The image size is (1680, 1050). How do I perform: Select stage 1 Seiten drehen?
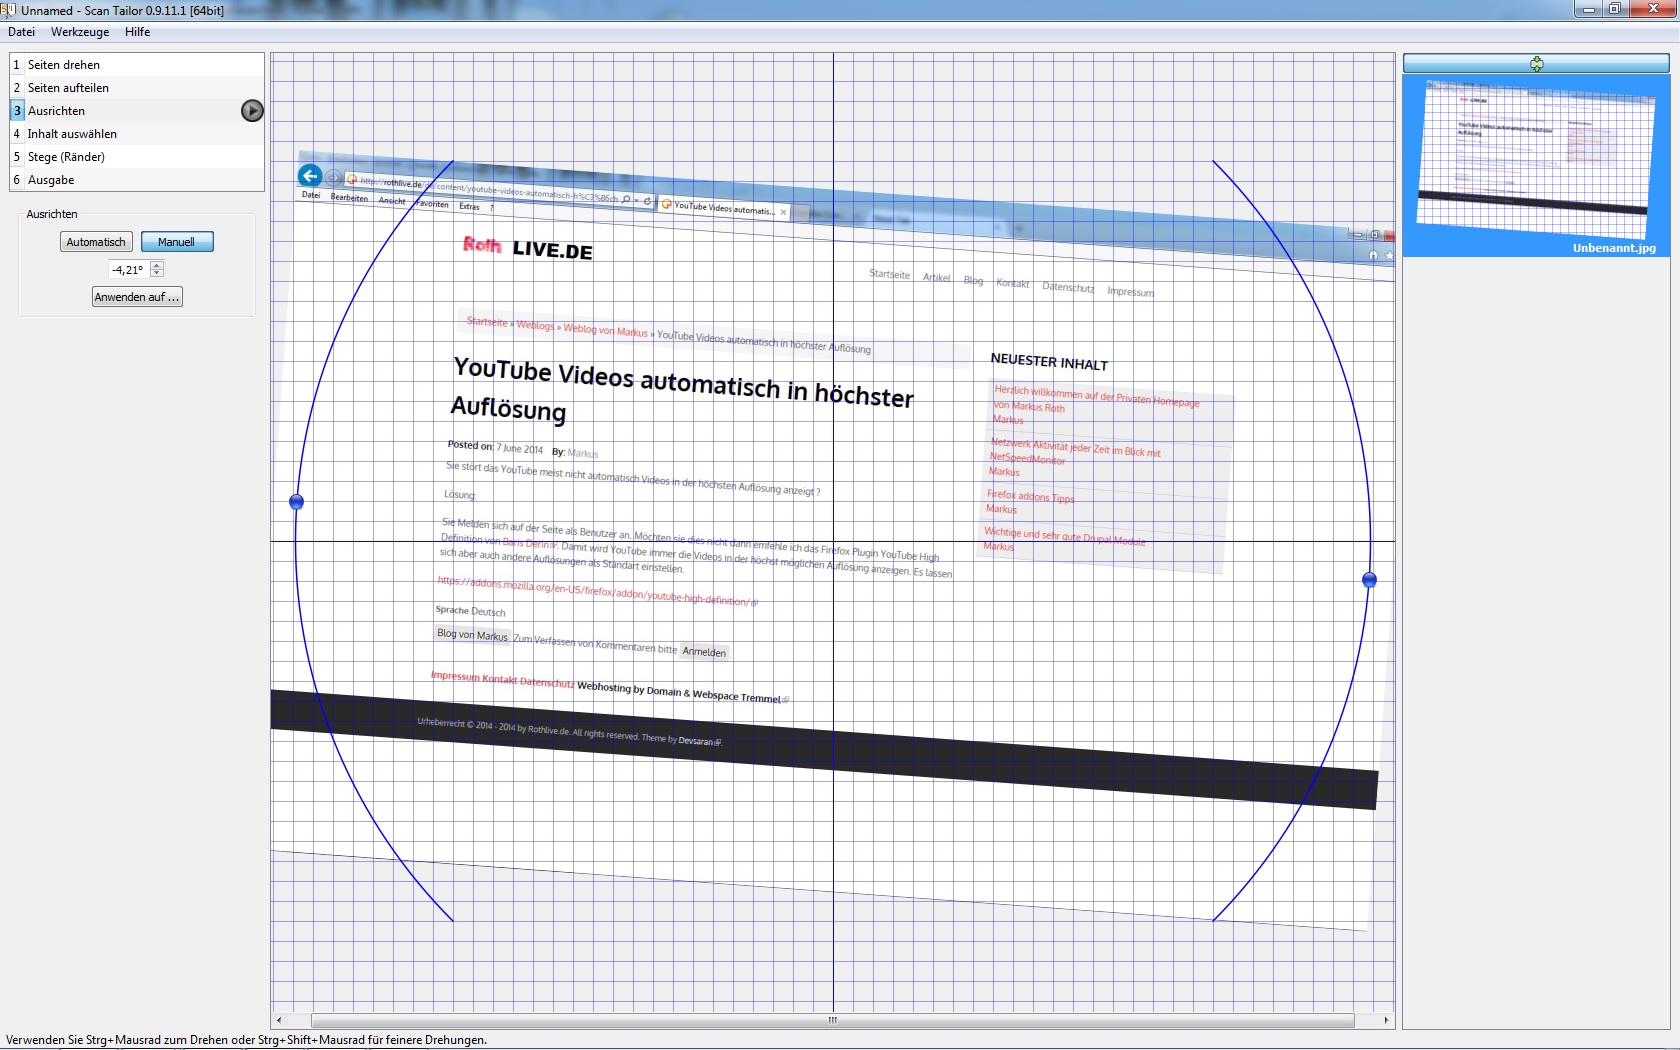click(137, 65)
